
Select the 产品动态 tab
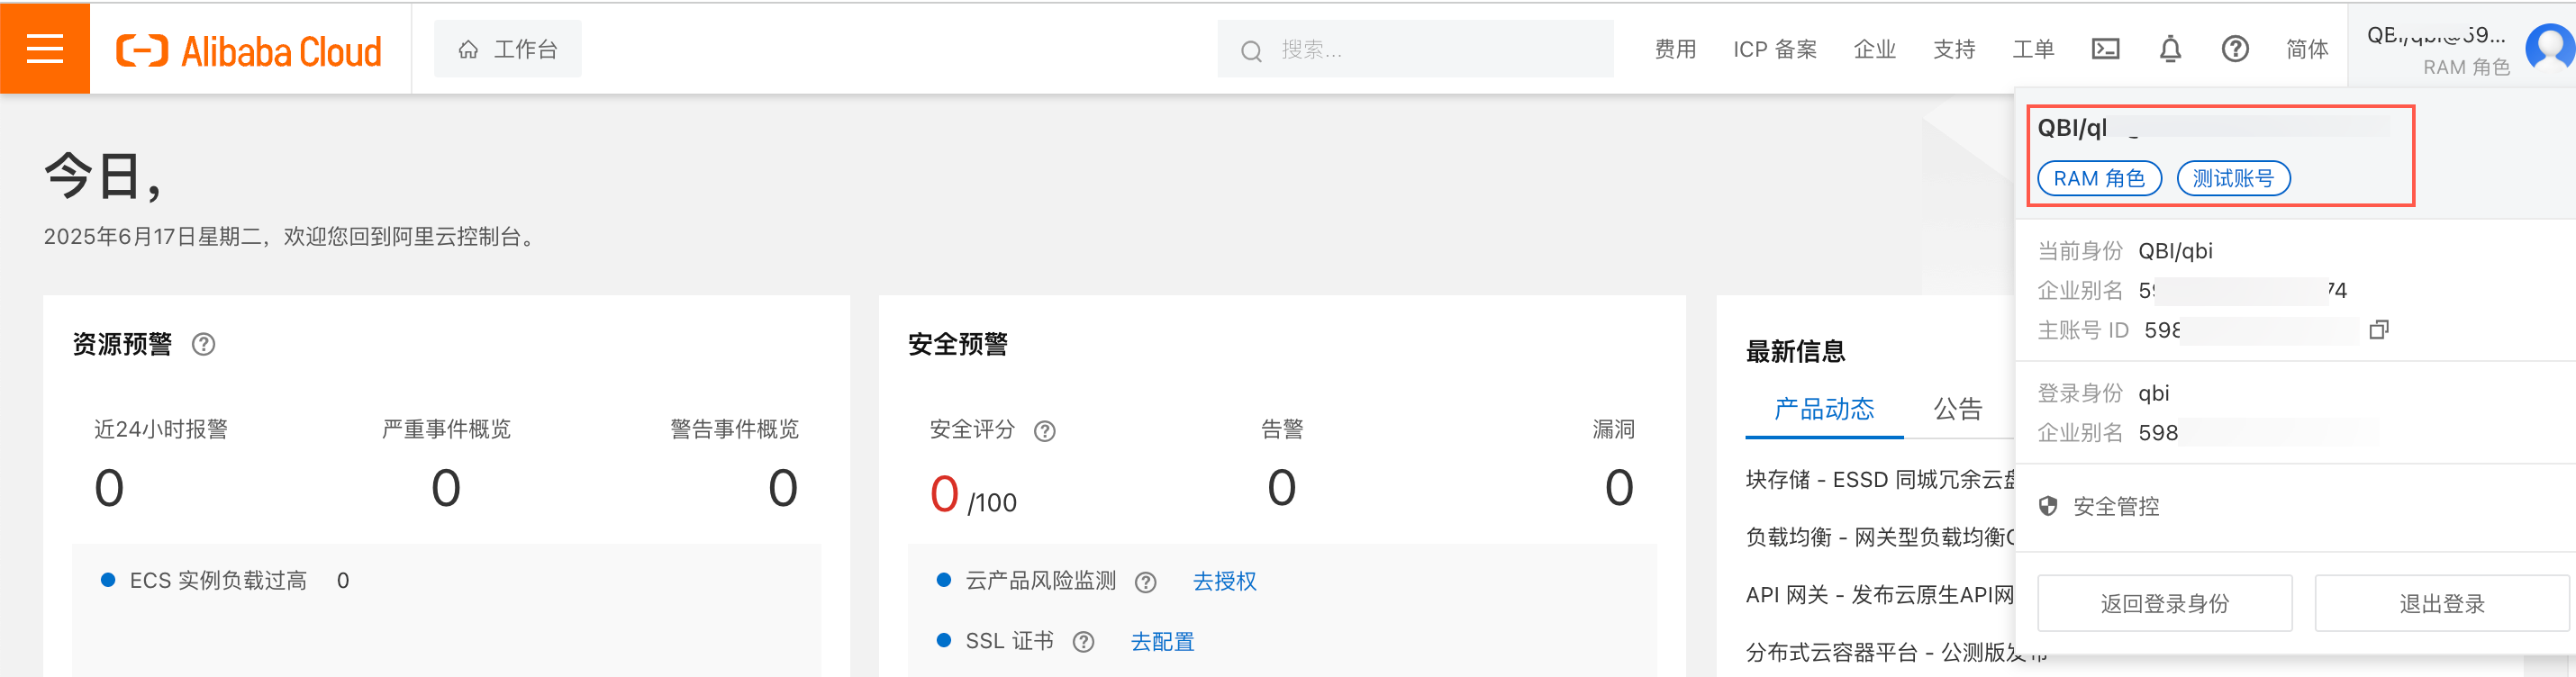(x=1823, y=409)
